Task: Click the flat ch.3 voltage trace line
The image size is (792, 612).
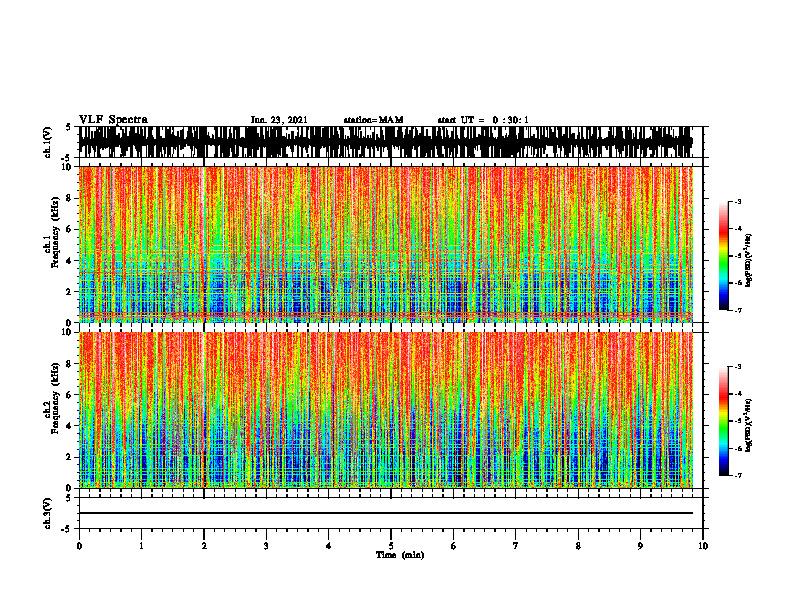Action: tap(386, 513)
